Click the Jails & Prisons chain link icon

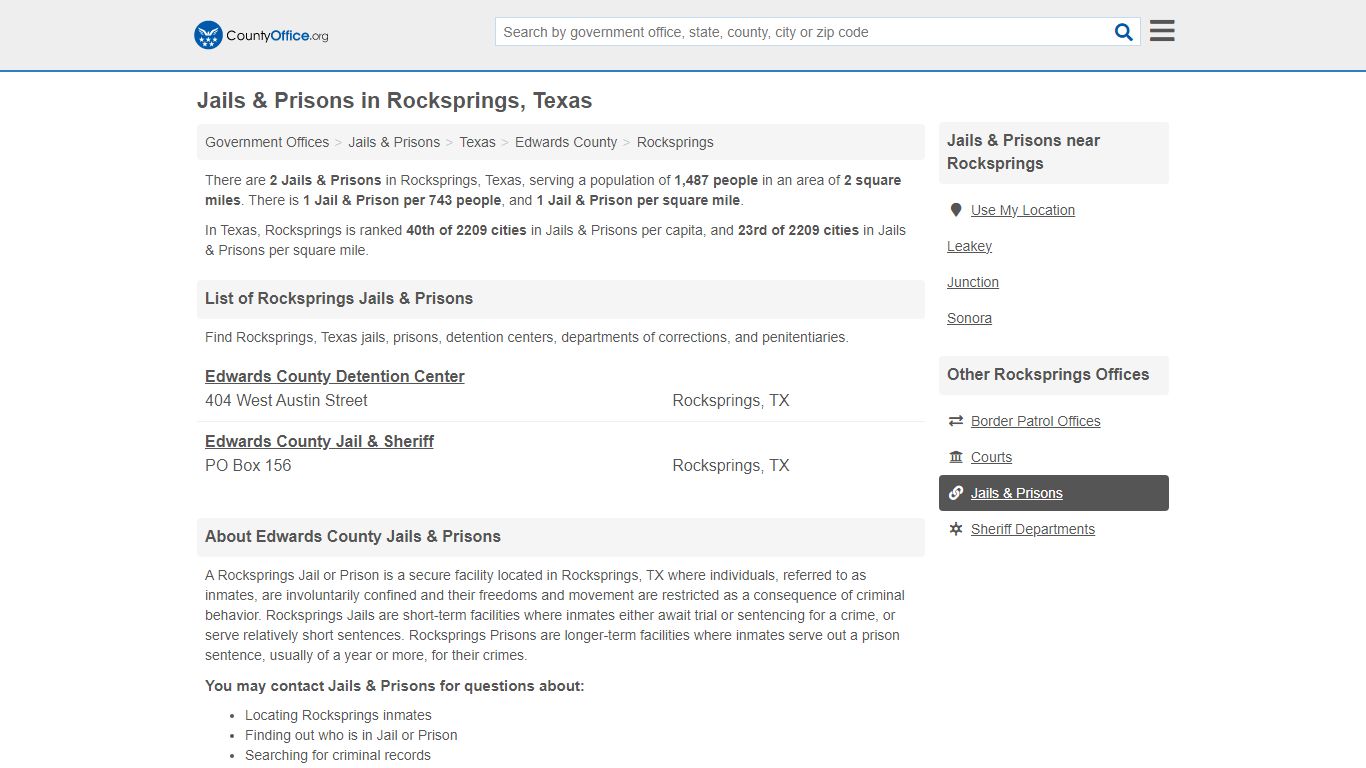coord(956,493)
